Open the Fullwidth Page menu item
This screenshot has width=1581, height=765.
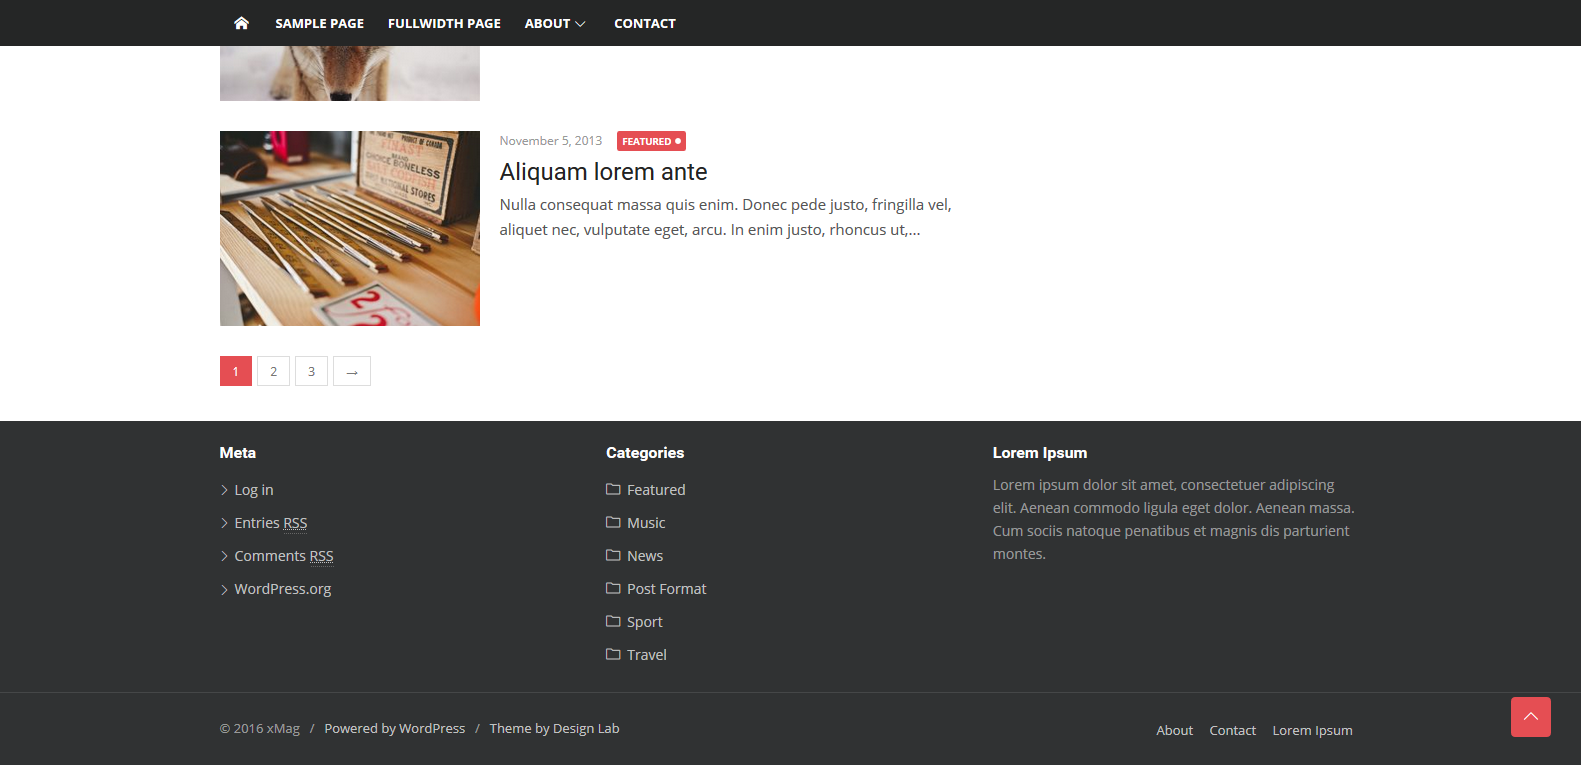coord(444,23)
